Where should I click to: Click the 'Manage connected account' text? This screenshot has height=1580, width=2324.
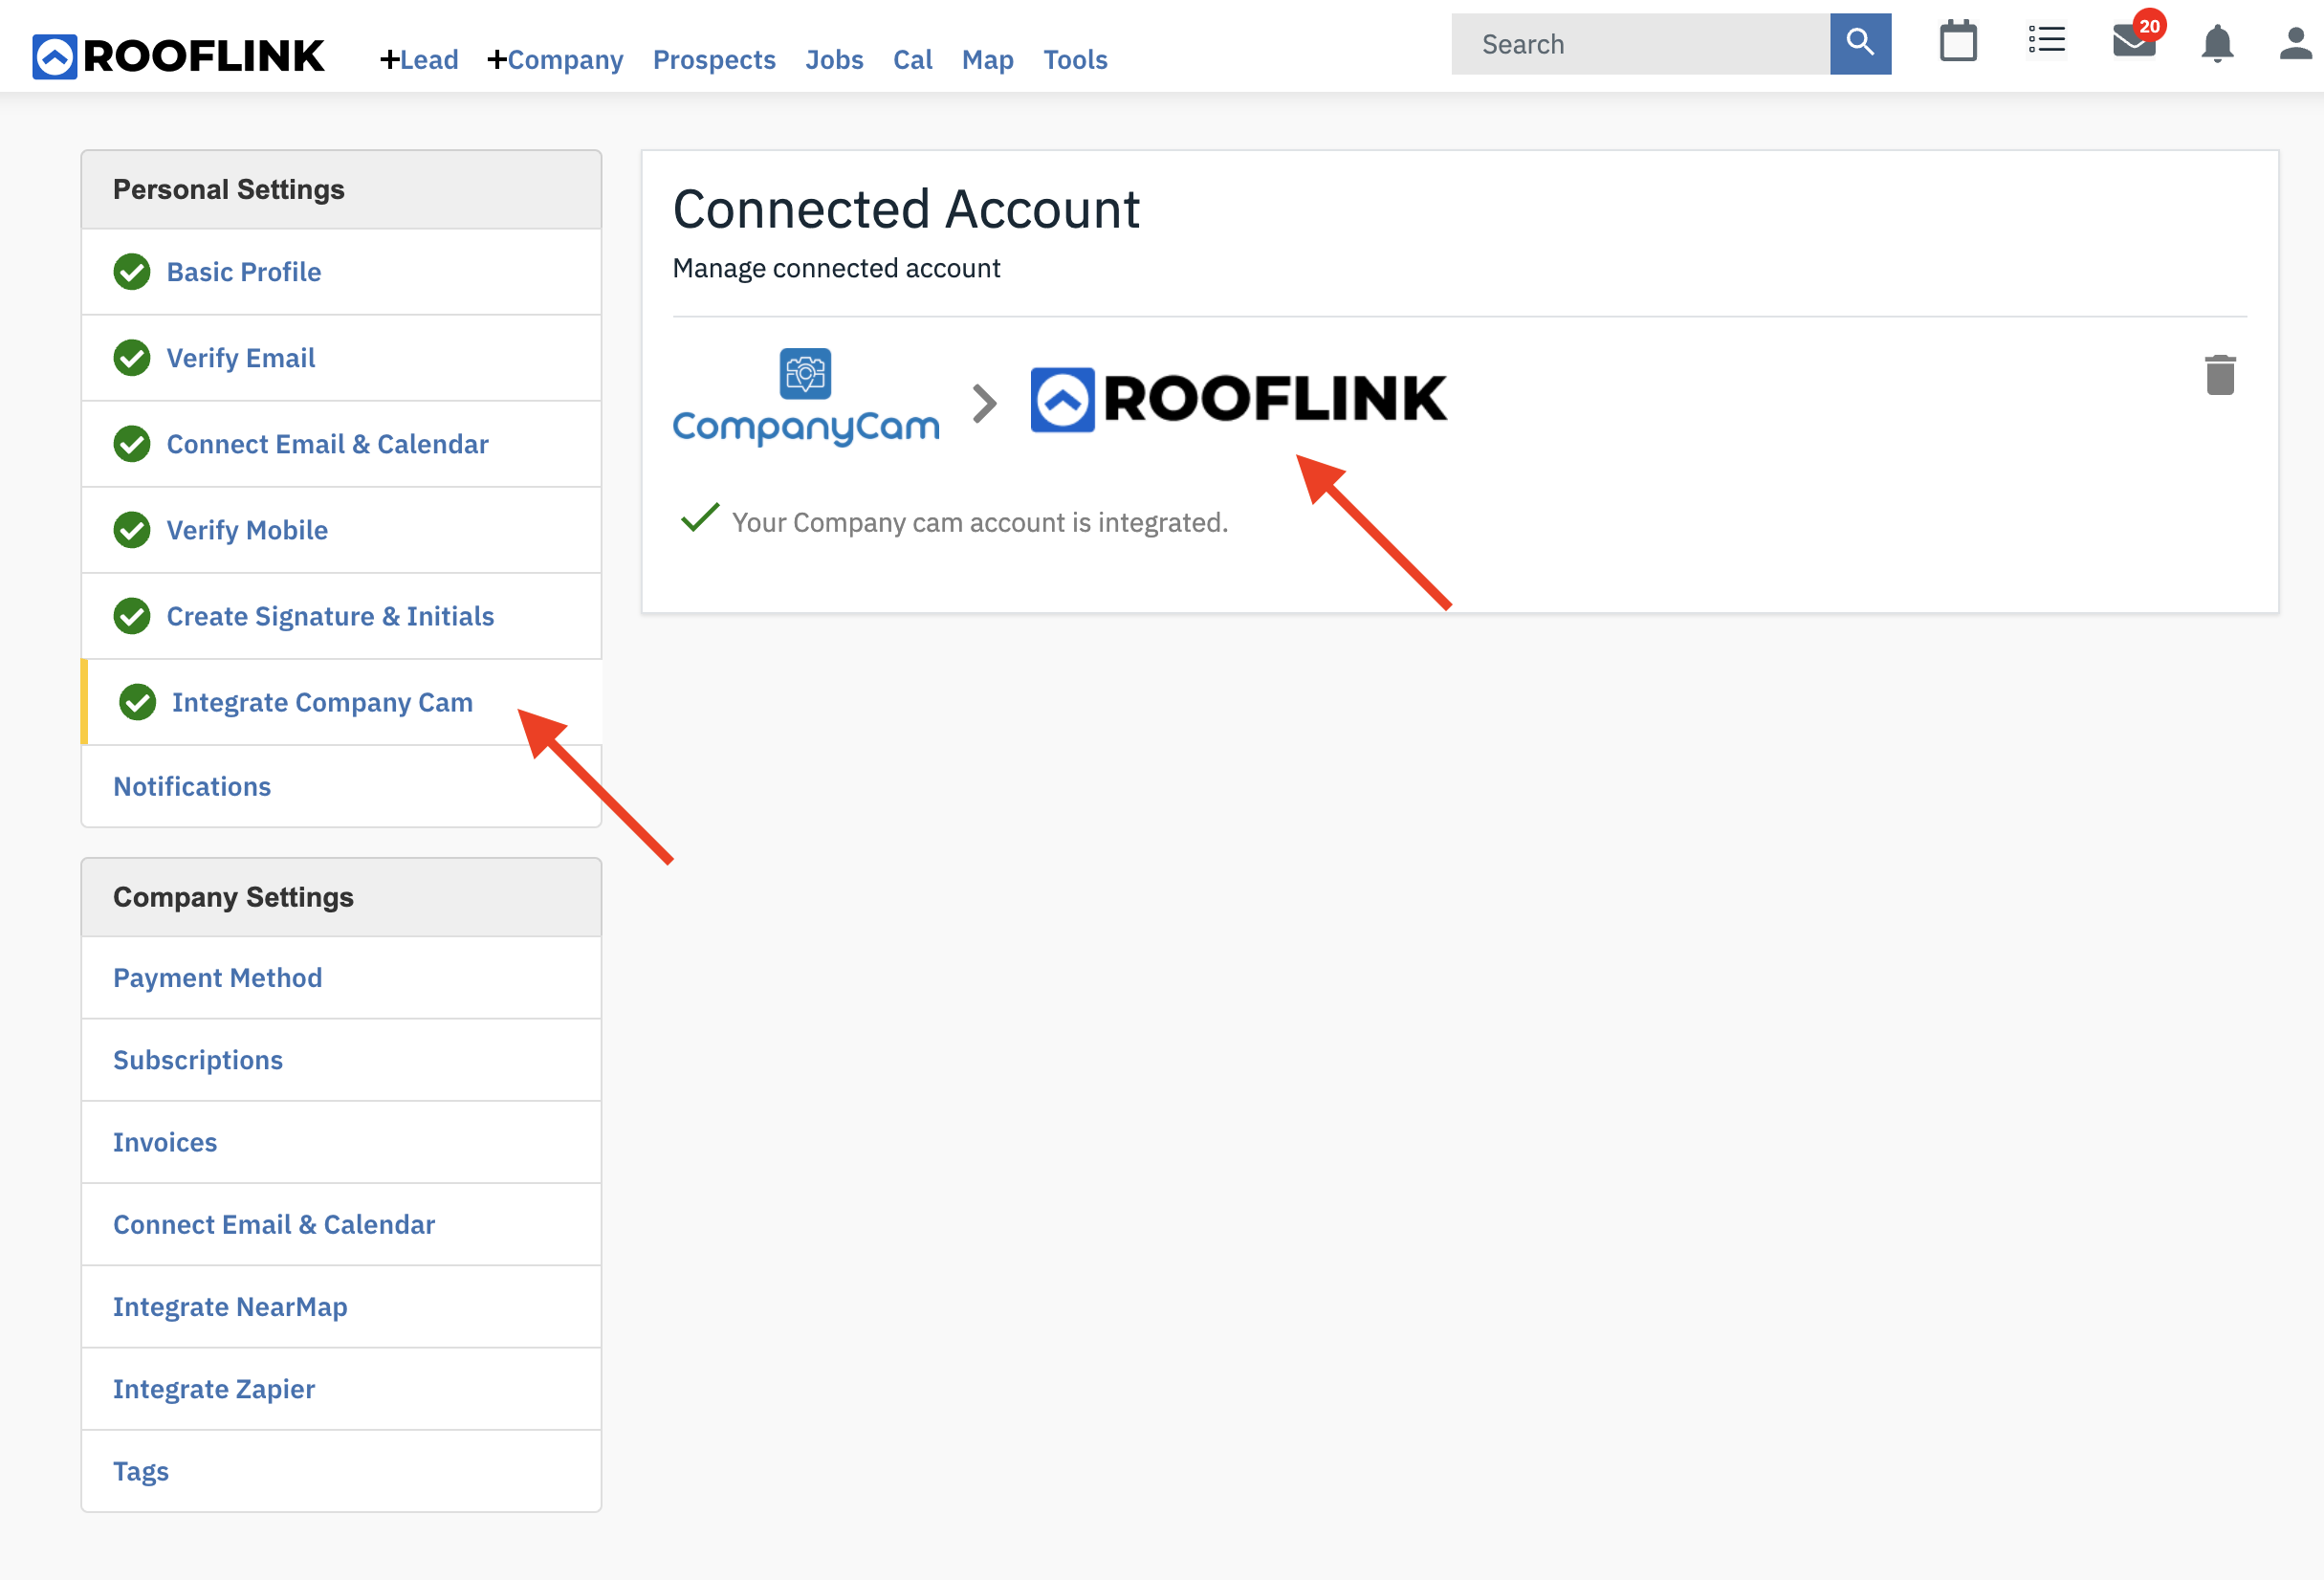pyautogui.click(x=836, y=268)
